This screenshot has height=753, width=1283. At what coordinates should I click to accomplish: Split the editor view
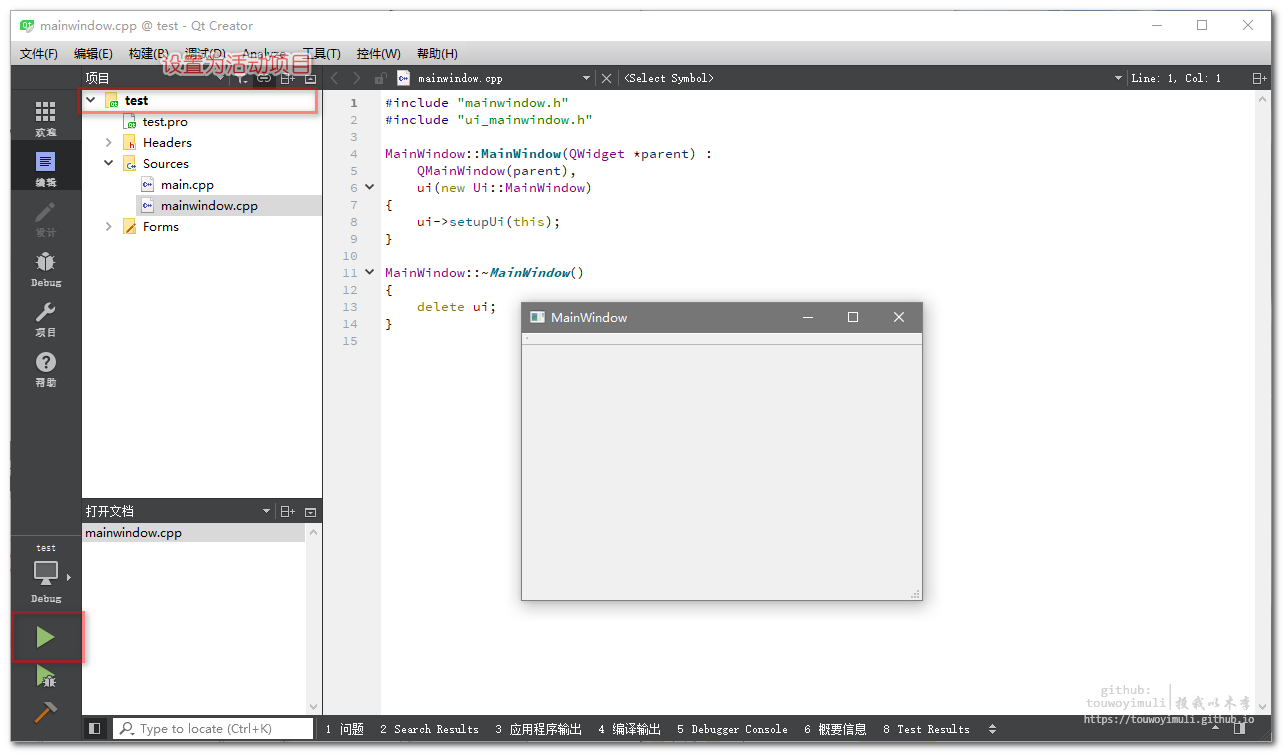pos(1259,78)
